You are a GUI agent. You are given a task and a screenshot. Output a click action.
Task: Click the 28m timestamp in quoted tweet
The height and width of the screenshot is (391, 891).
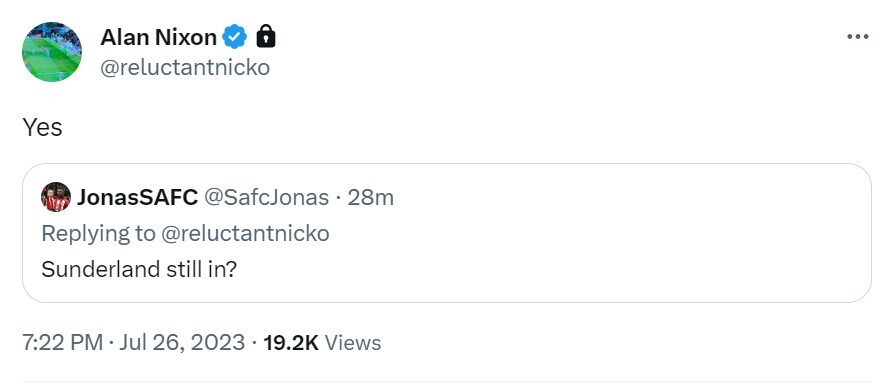[x=370, y=198]
